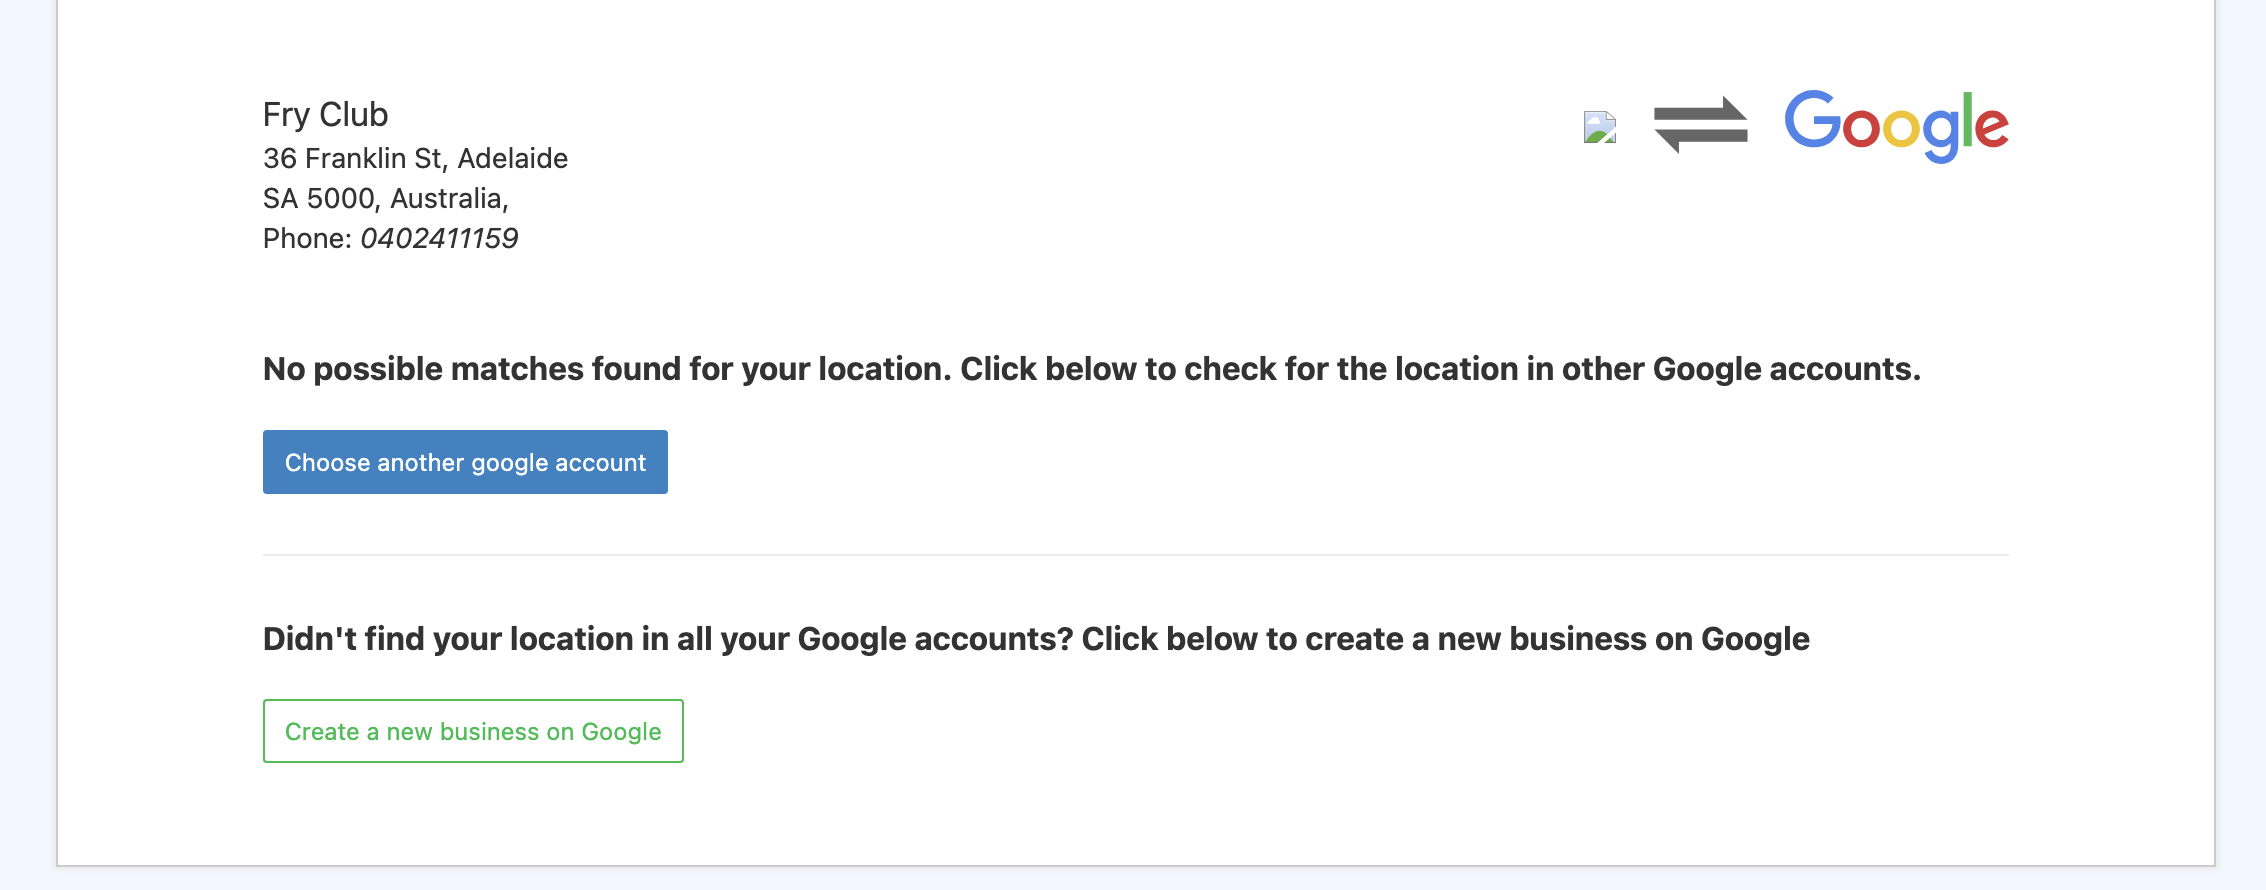2266x890 pixels.
Task: Create a new business on Google
Action: pyautogui.click(x=473, y=731)
